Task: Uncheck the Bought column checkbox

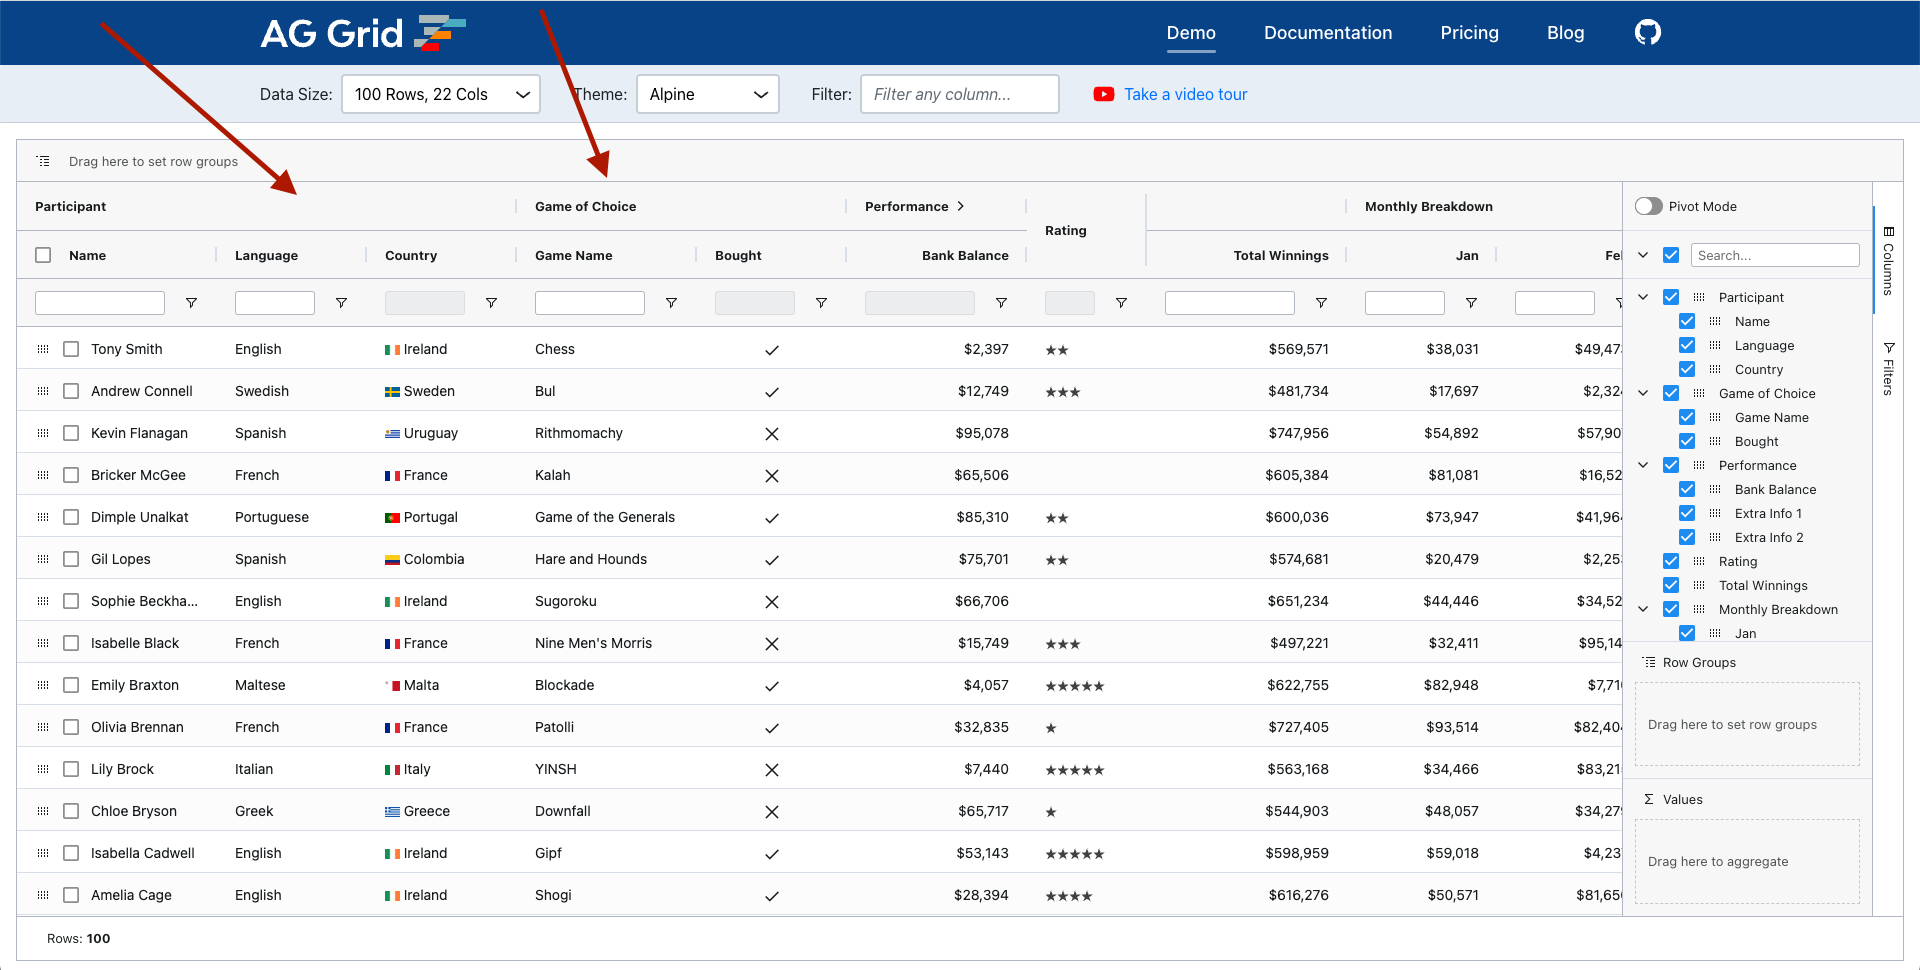Action: (x=1687, y=441)
